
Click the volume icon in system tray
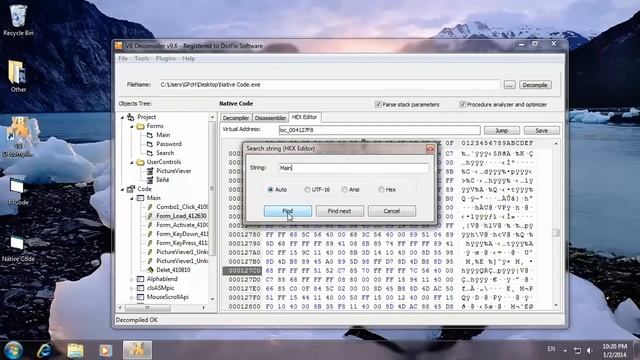coord(589,350)
